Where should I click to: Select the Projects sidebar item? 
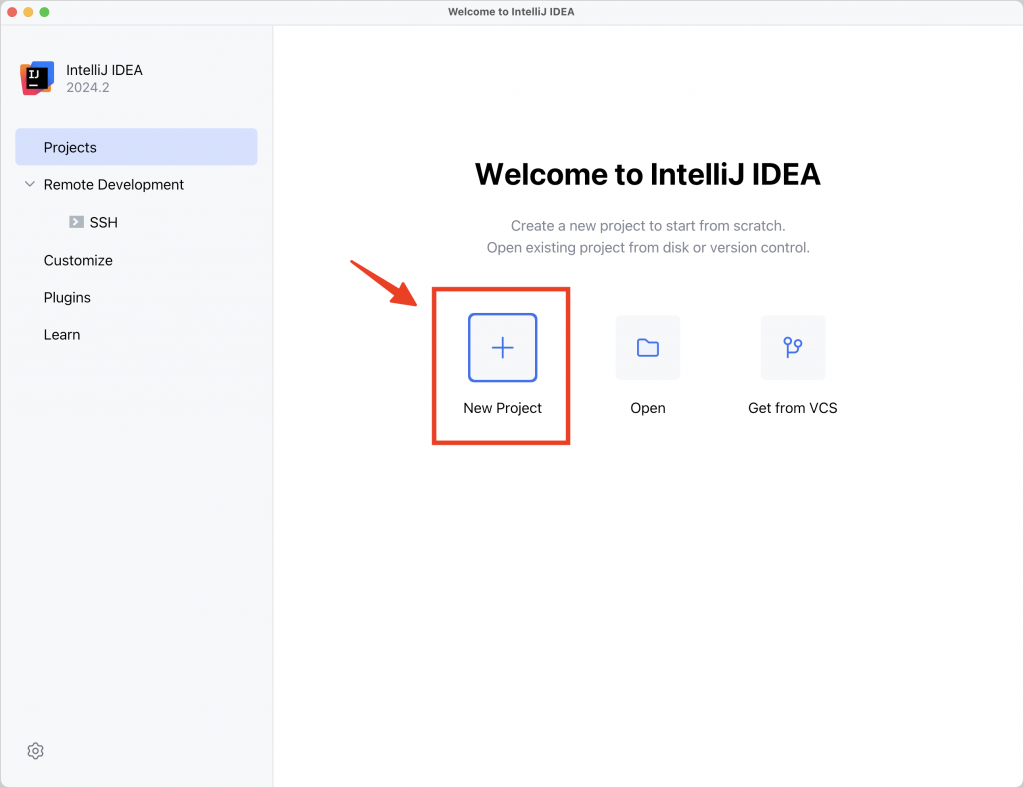click(x=136, y=147)
